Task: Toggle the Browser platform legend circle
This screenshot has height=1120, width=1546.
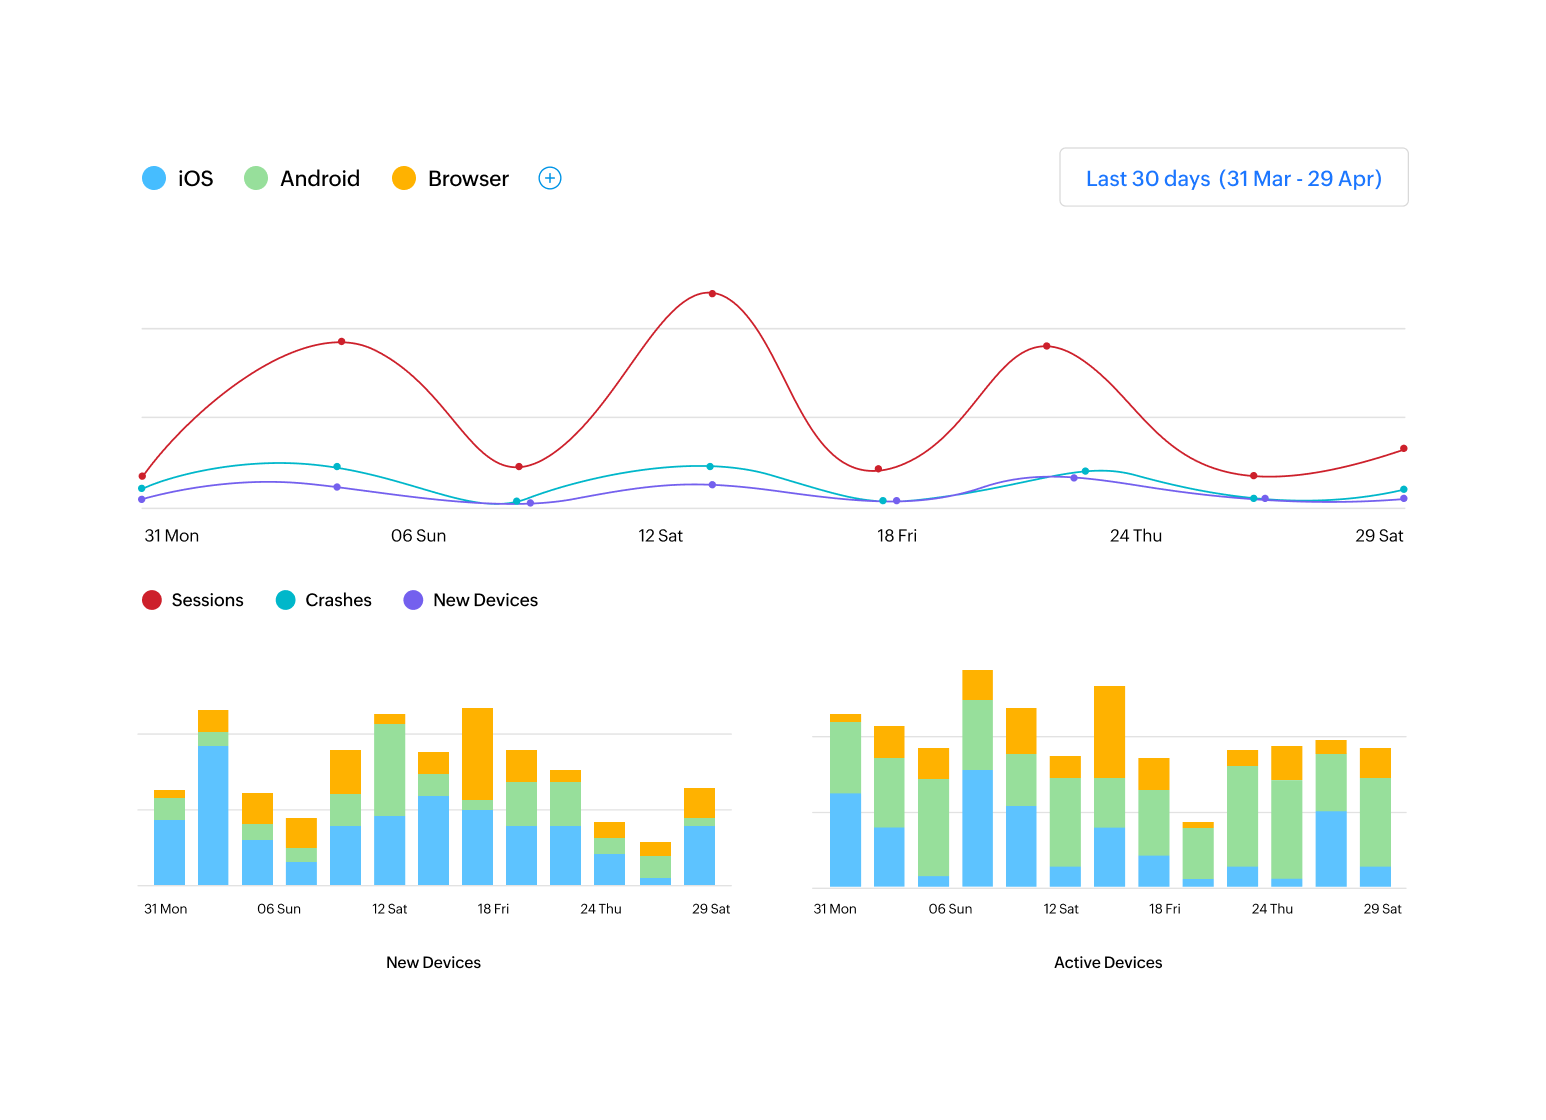Action: 404,178
